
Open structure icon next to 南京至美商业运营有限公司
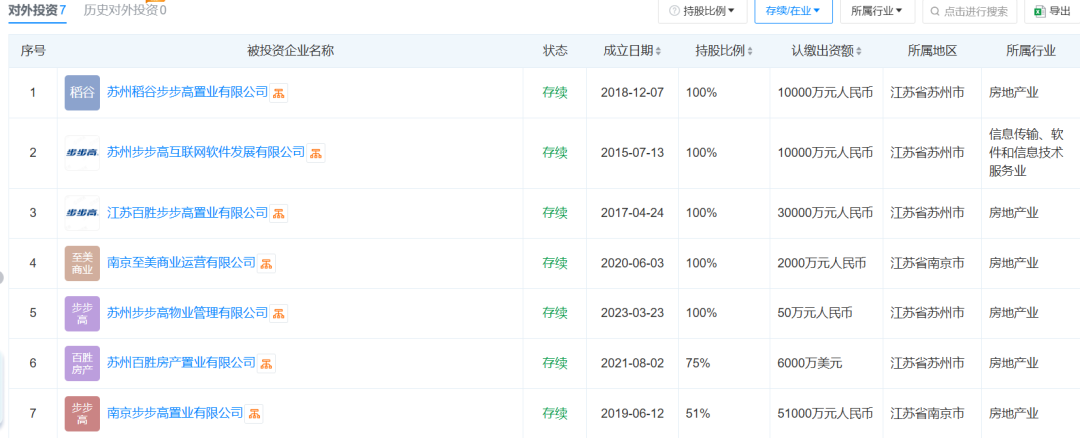[267, 263]
